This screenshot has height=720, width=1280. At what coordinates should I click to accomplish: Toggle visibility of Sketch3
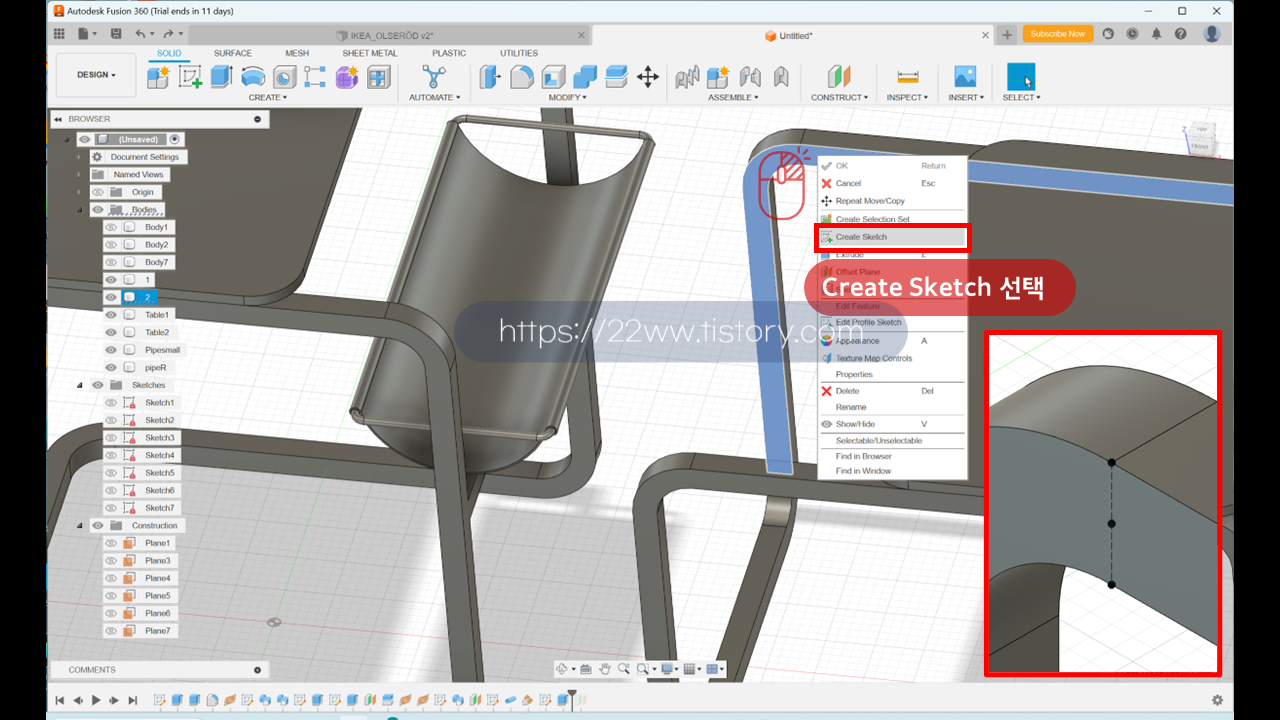[112, 438]
